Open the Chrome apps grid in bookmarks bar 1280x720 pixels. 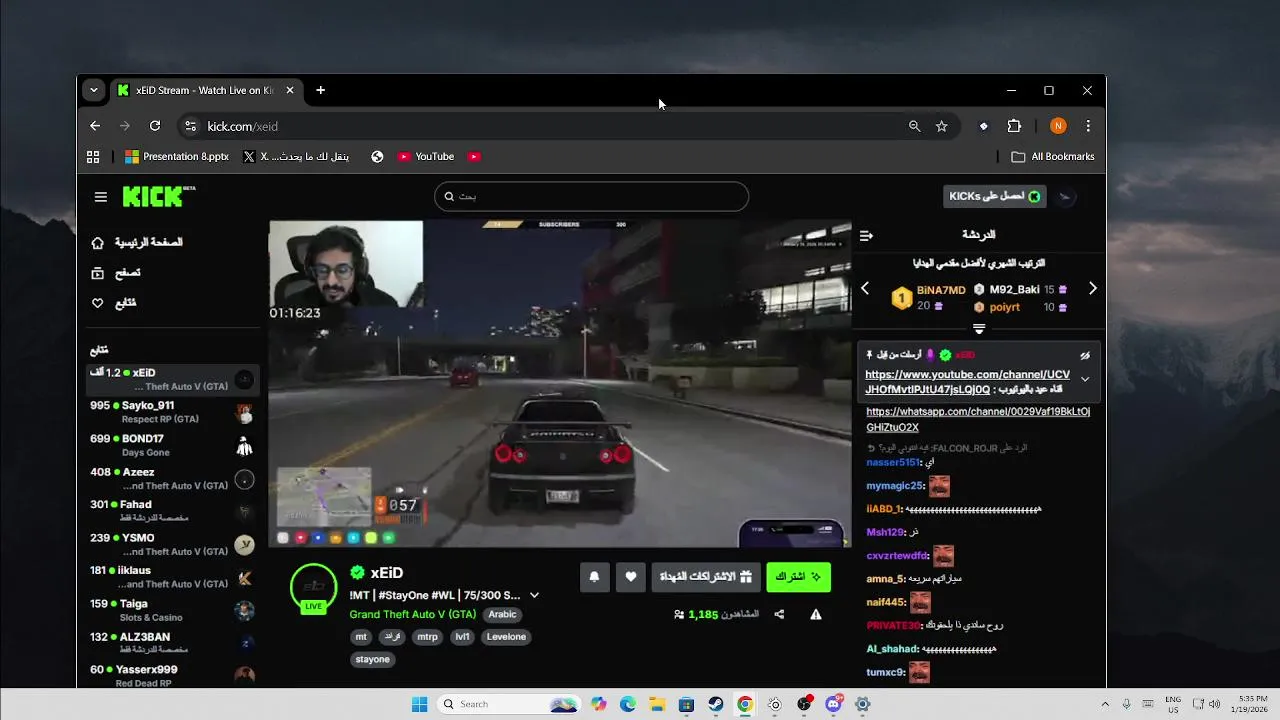pyautogui.click(x=93, y=157)
